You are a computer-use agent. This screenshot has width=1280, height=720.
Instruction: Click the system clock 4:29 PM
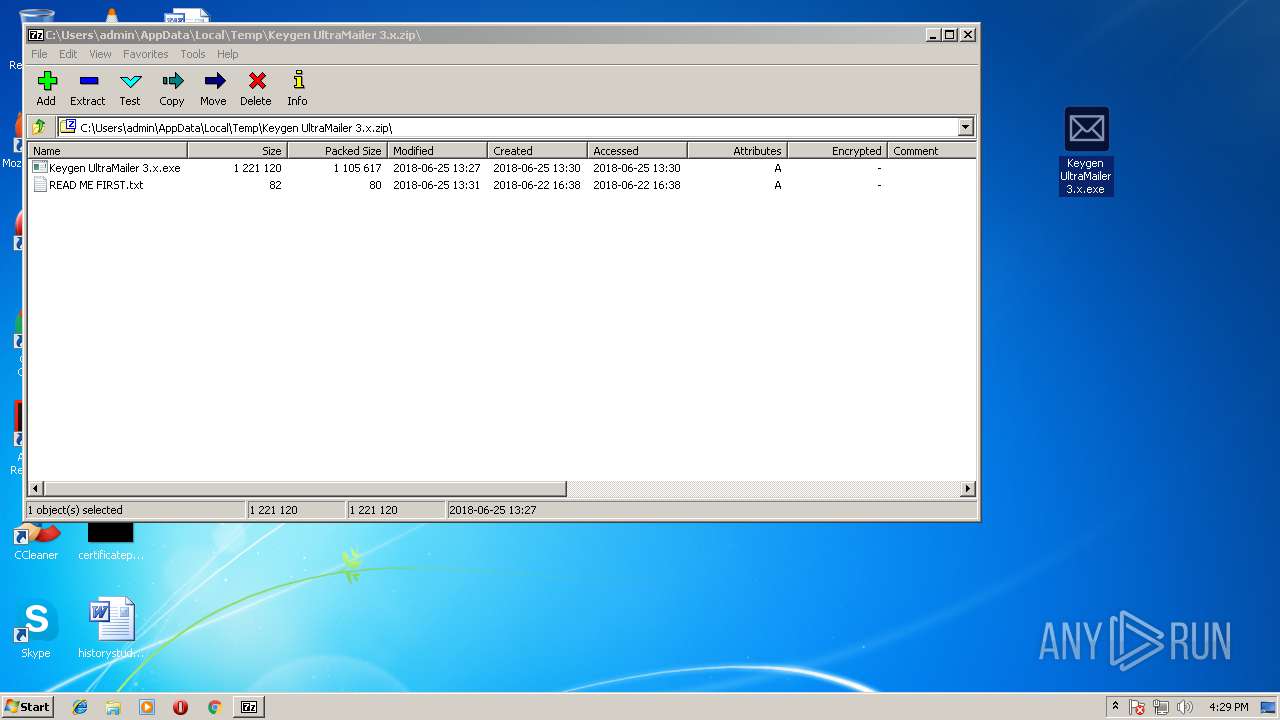1228,707
